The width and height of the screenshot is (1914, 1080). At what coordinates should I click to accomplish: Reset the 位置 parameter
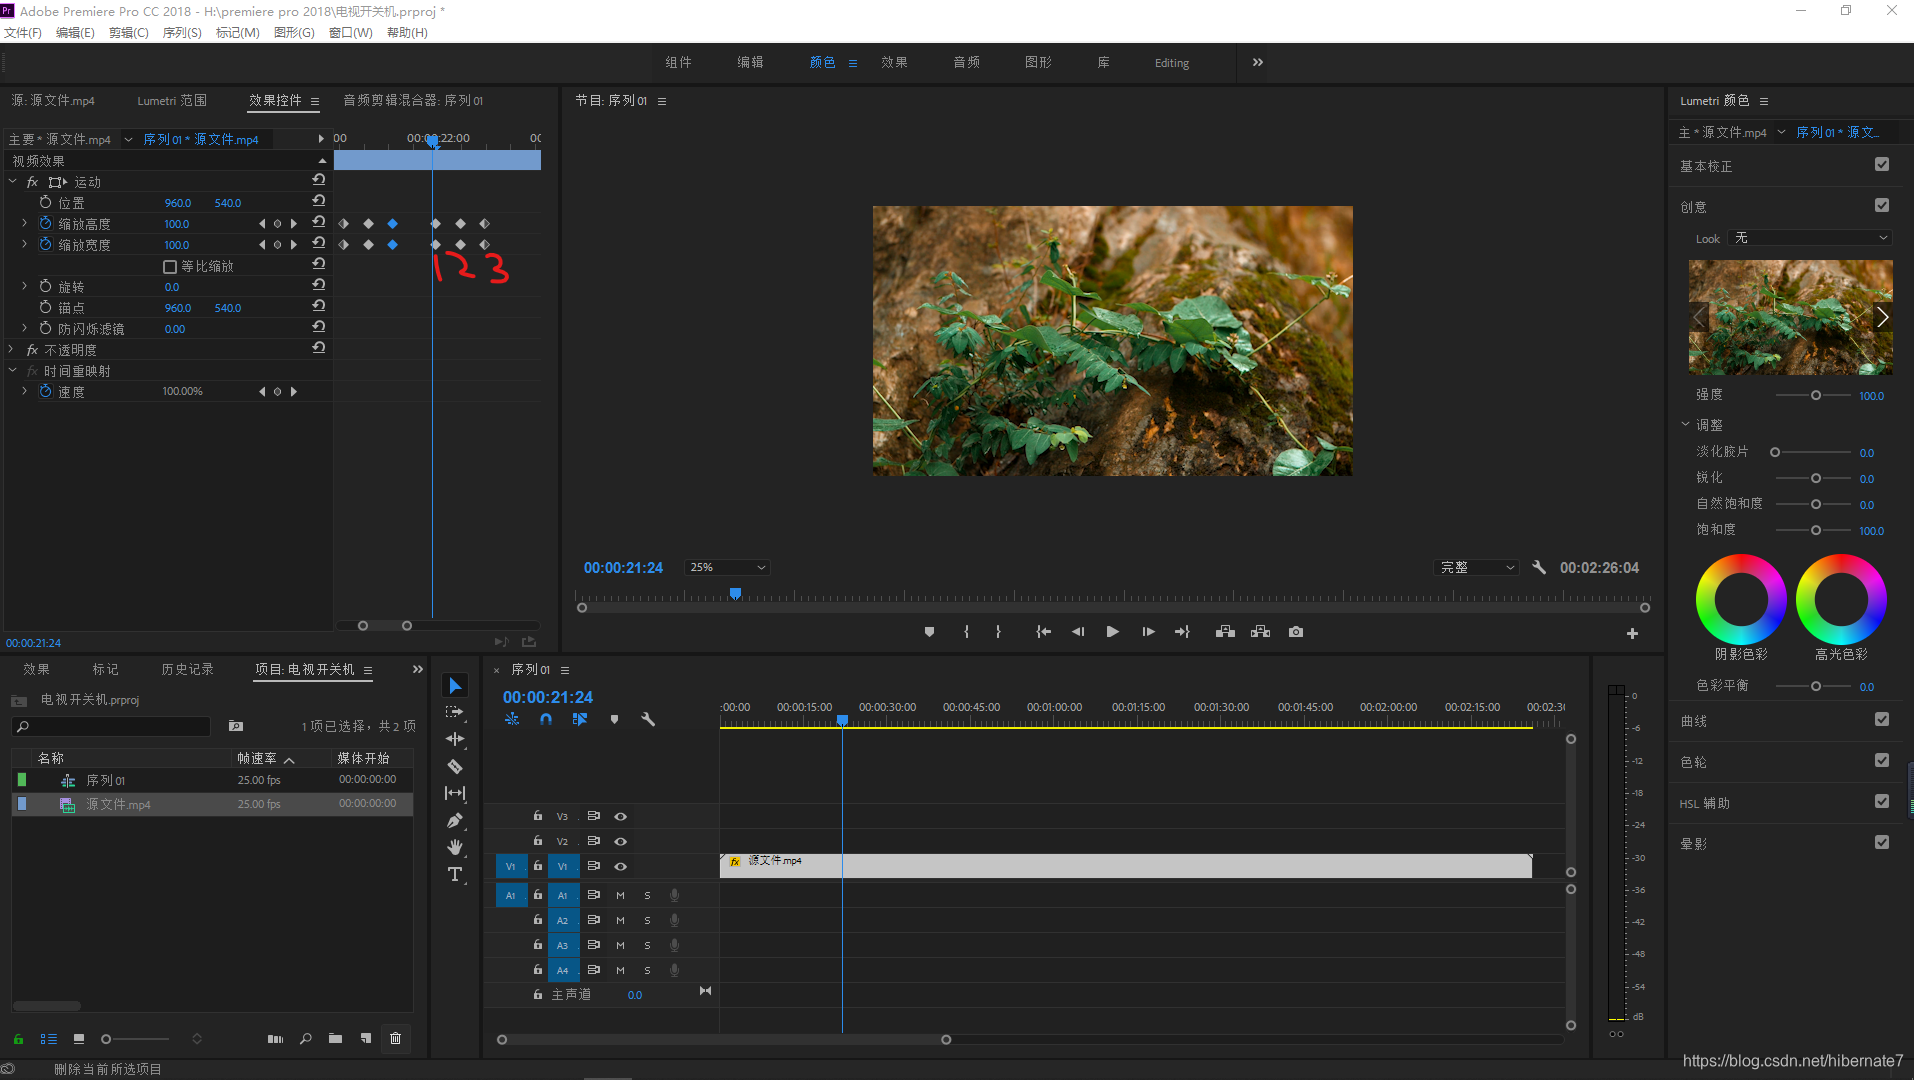point(319,202)
